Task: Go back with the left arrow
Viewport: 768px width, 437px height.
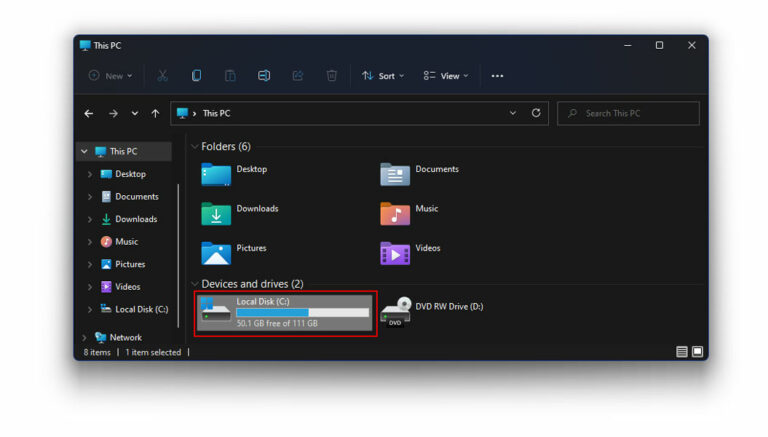Action: [x=89, y=114]
